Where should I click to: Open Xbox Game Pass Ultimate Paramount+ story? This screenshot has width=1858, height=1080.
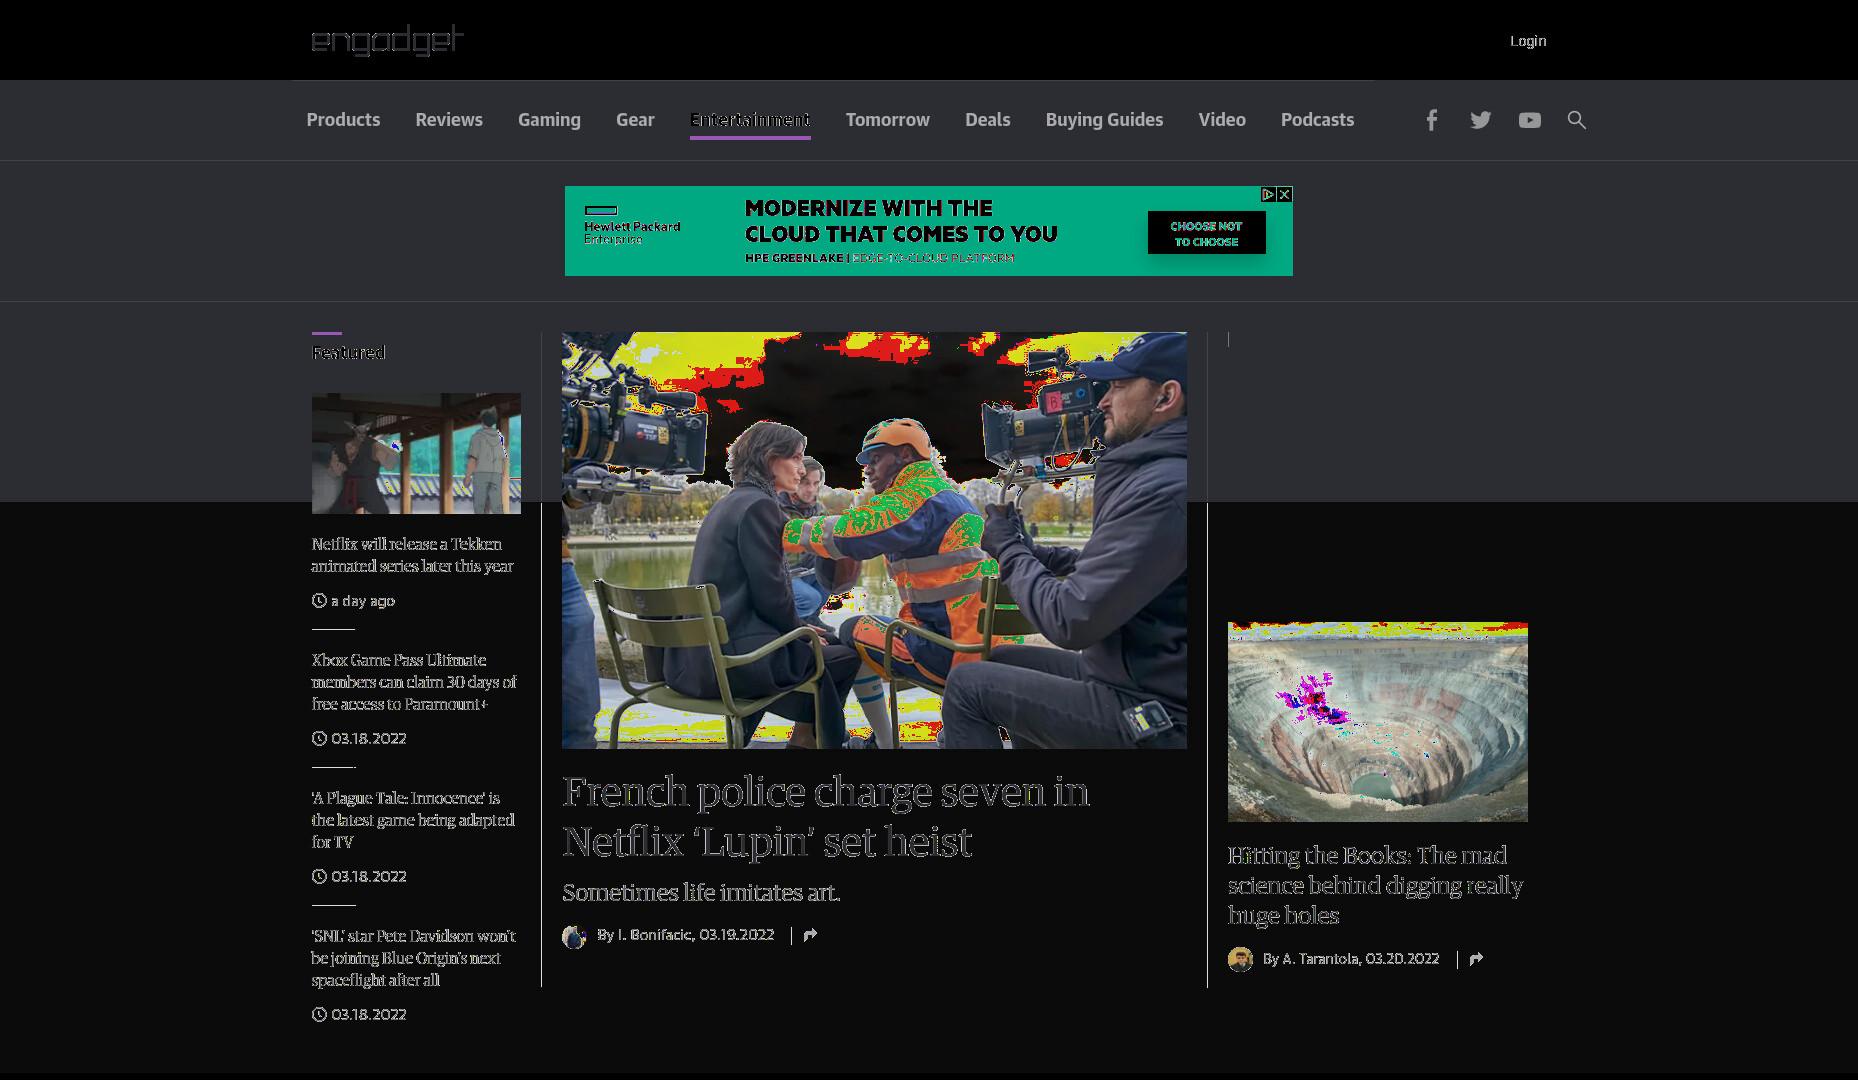[413, 682]
